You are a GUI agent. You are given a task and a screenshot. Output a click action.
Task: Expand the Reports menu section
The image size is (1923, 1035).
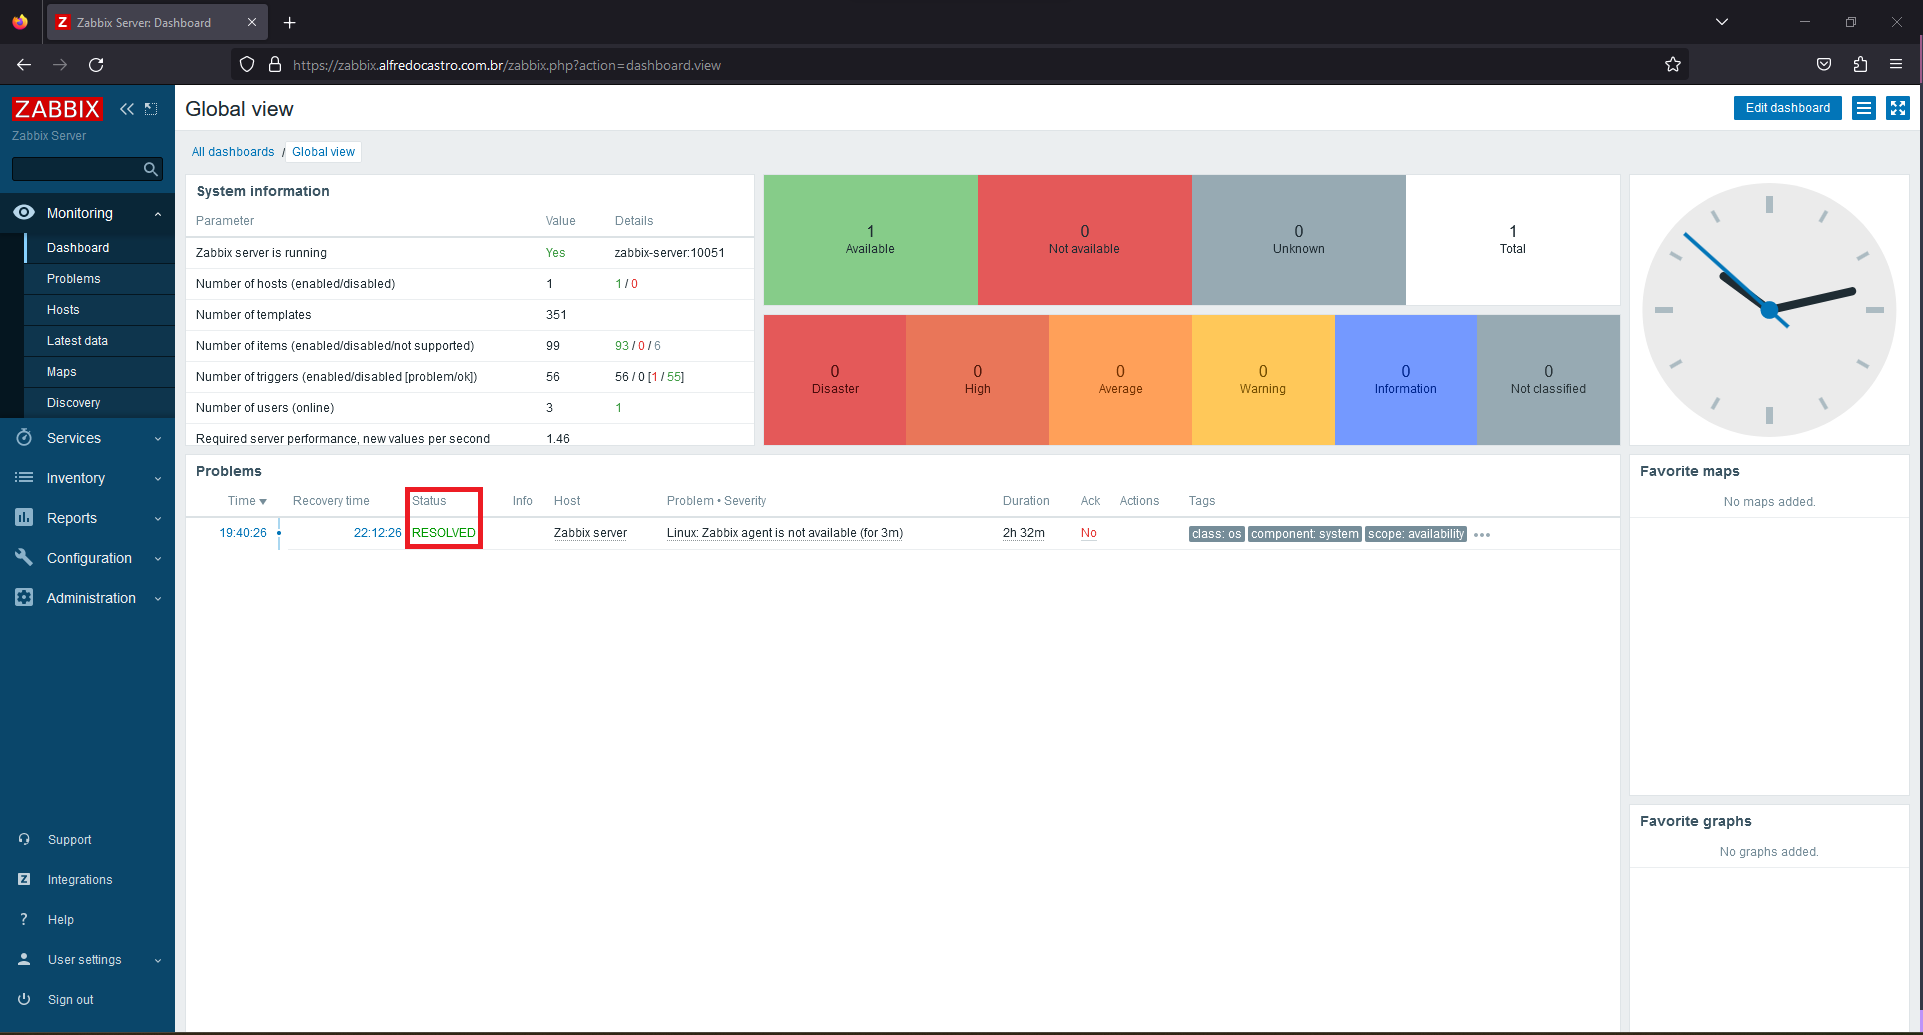pyautogui.click(x=158, y=519)
